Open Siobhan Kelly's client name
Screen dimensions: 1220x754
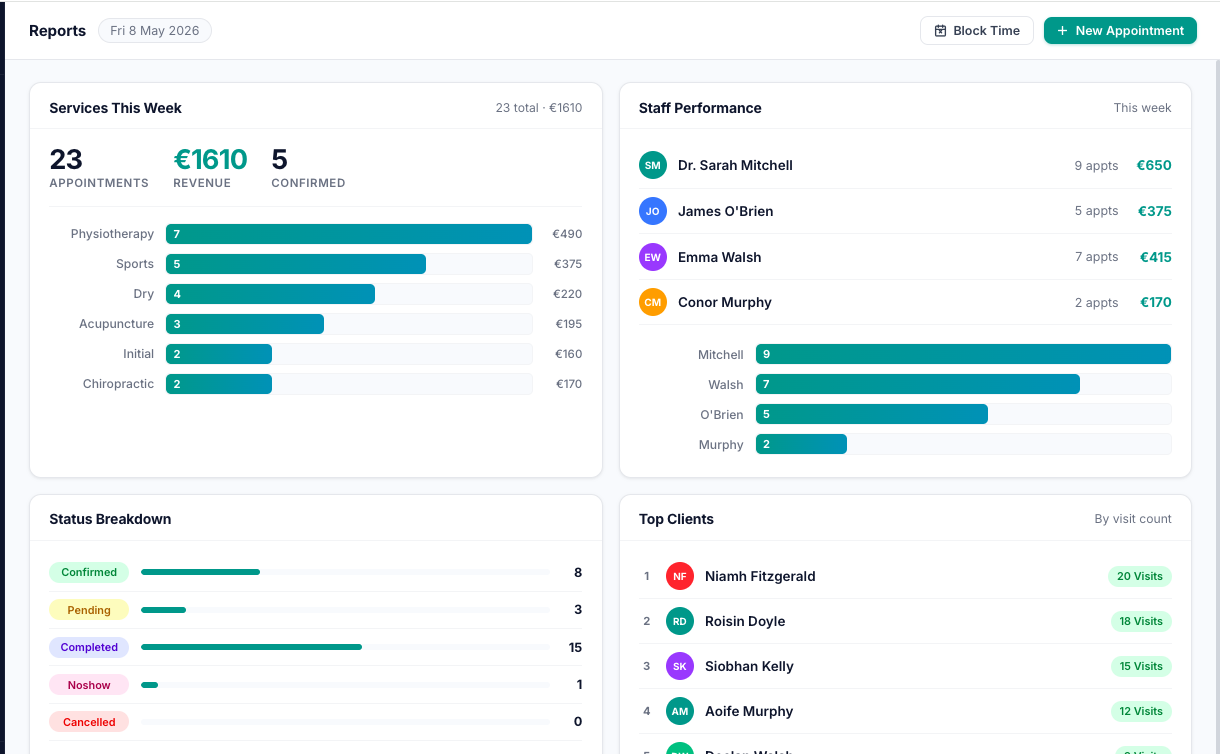point(749,666)
